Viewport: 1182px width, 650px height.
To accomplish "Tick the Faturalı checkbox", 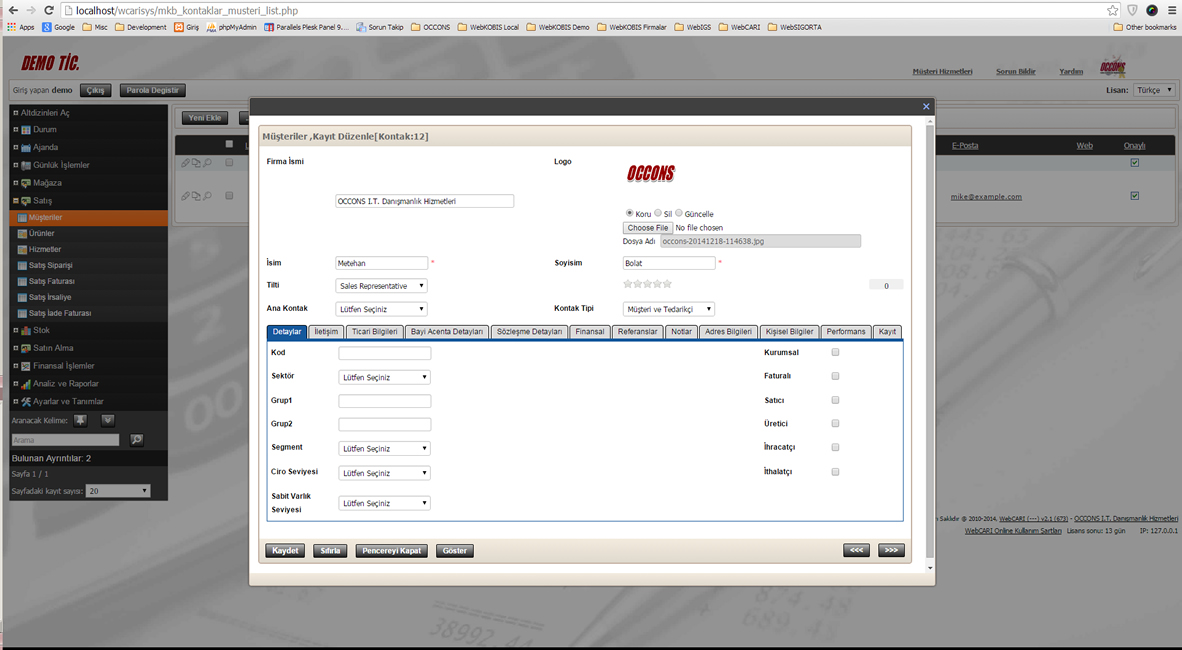I will pyautogui.click(x=835, y=376).
